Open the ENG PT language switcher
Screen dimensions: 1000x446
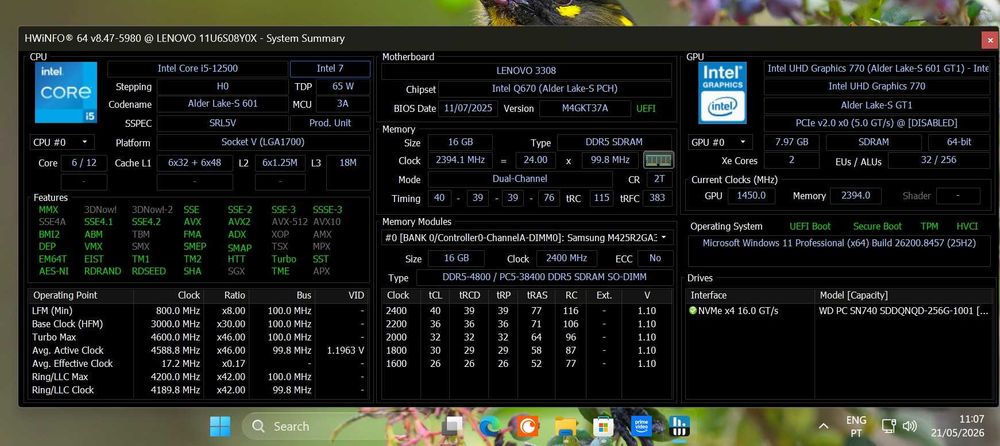point(856,426)
